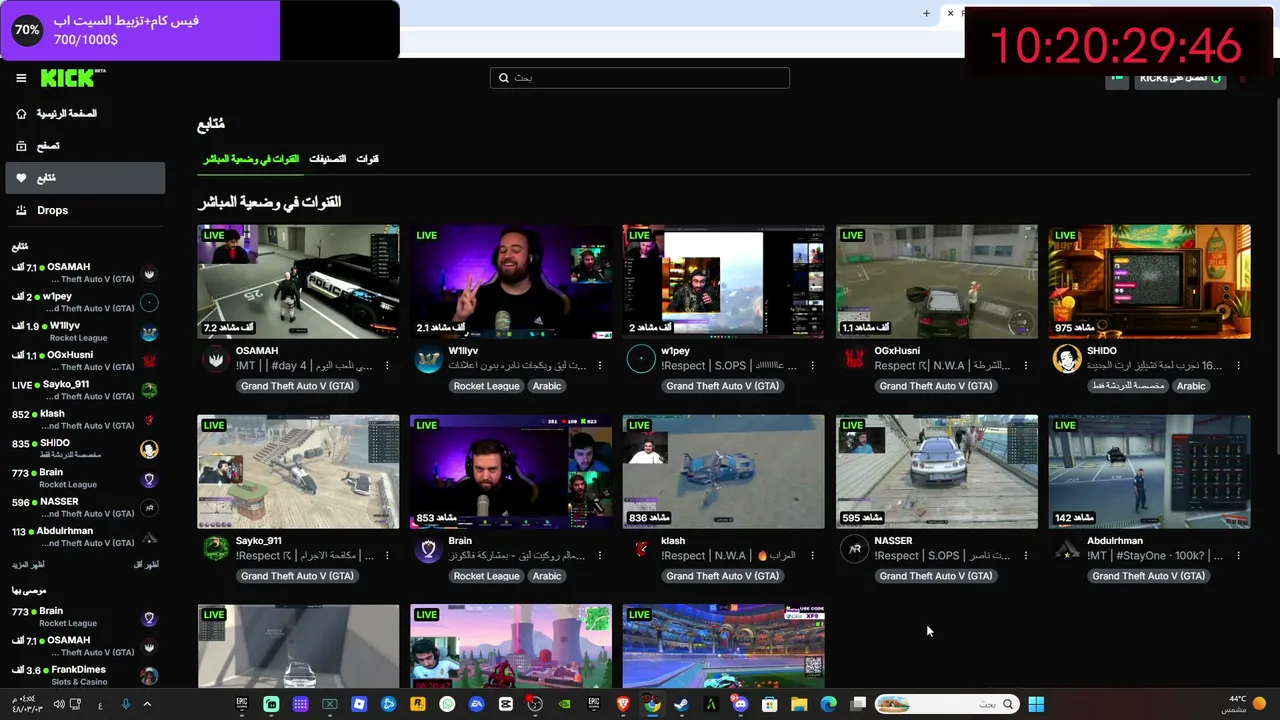Open options menu for W1llyv stream
The height and width of the screenshot is (720, 1280).
tap(600, 366)
